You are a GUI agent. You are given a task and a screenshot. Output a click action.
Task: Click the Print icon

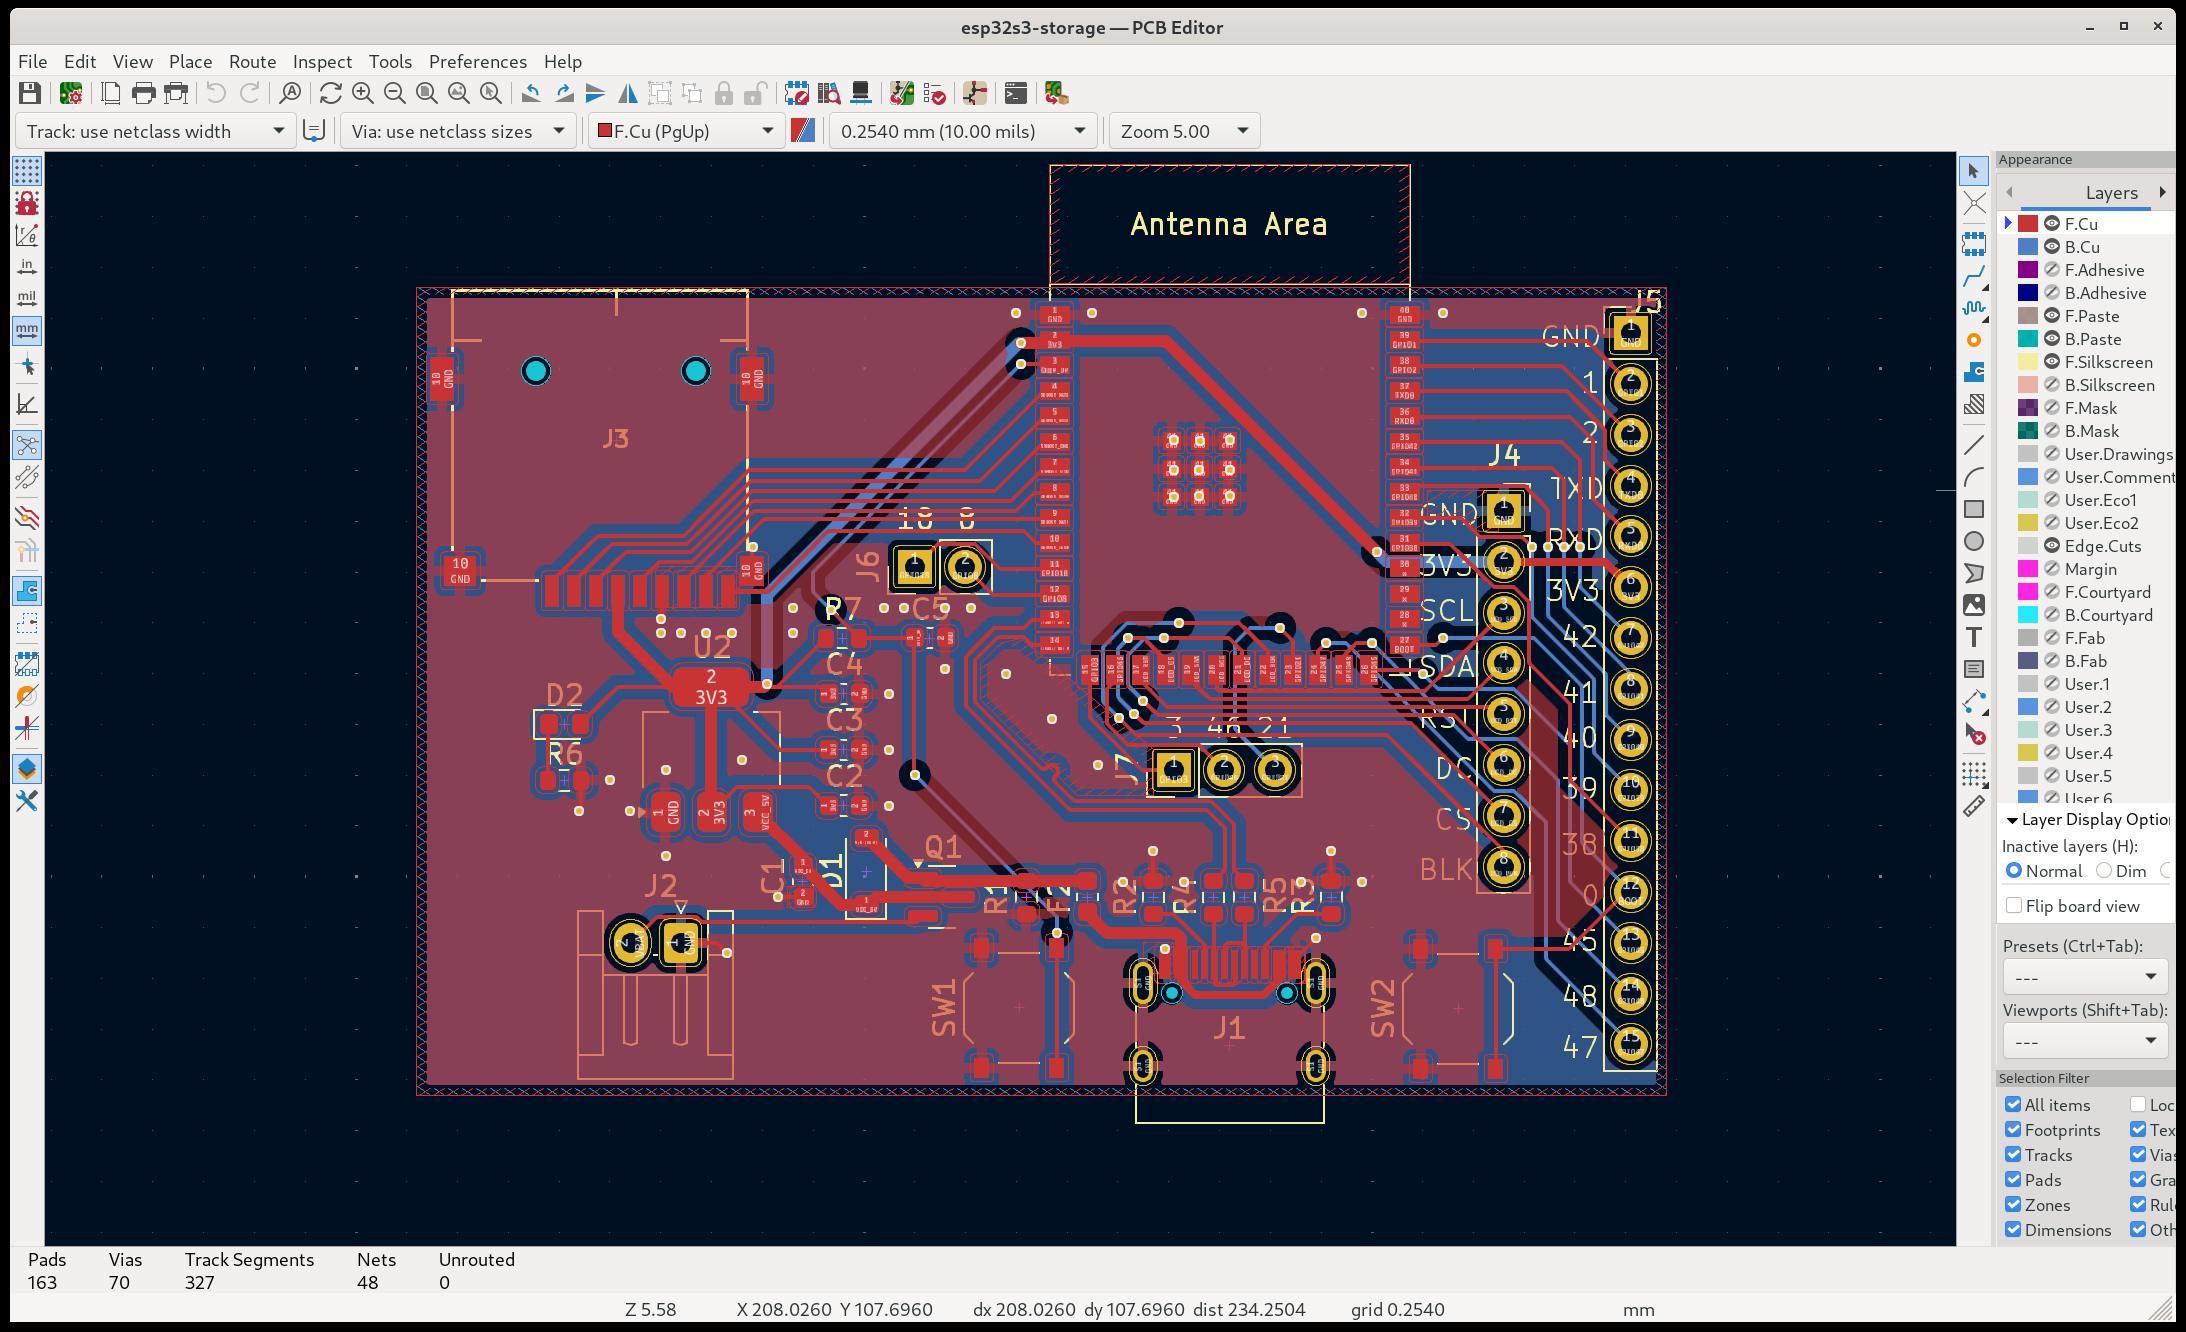(143, 94)
